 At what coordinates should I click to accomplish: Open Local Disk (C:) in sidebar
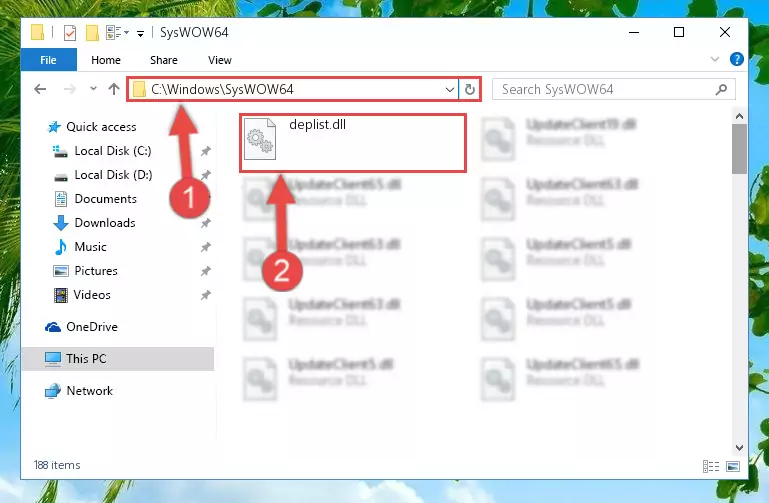tap(113, 151)
